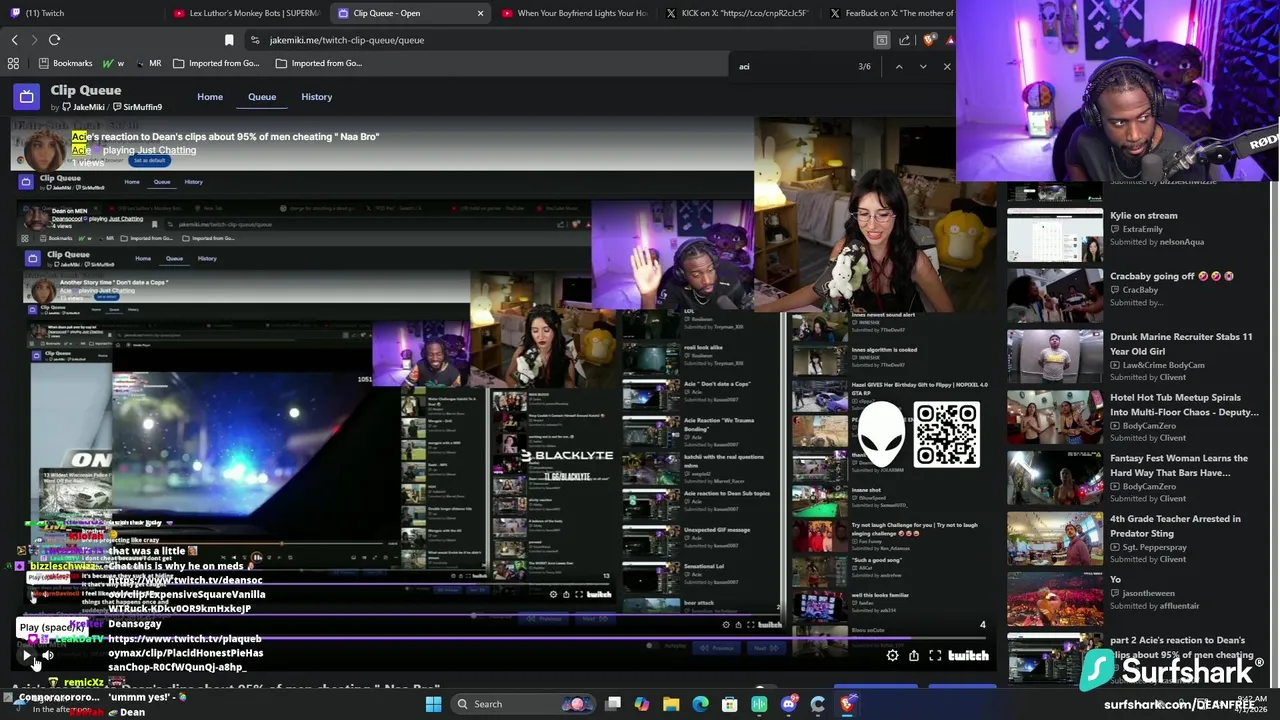Screen dimensions: 1280x720
Task: Open the Bookmarks folder in bookmarks bar
Action: click(x=66, y=63)
